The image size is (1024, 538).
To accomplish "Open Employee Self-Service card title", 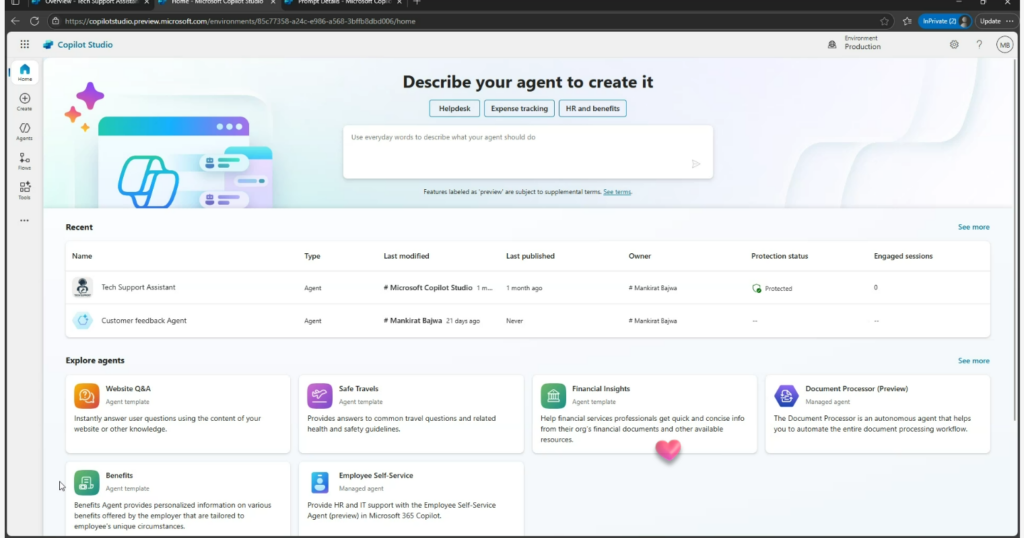I will (376, 475).
